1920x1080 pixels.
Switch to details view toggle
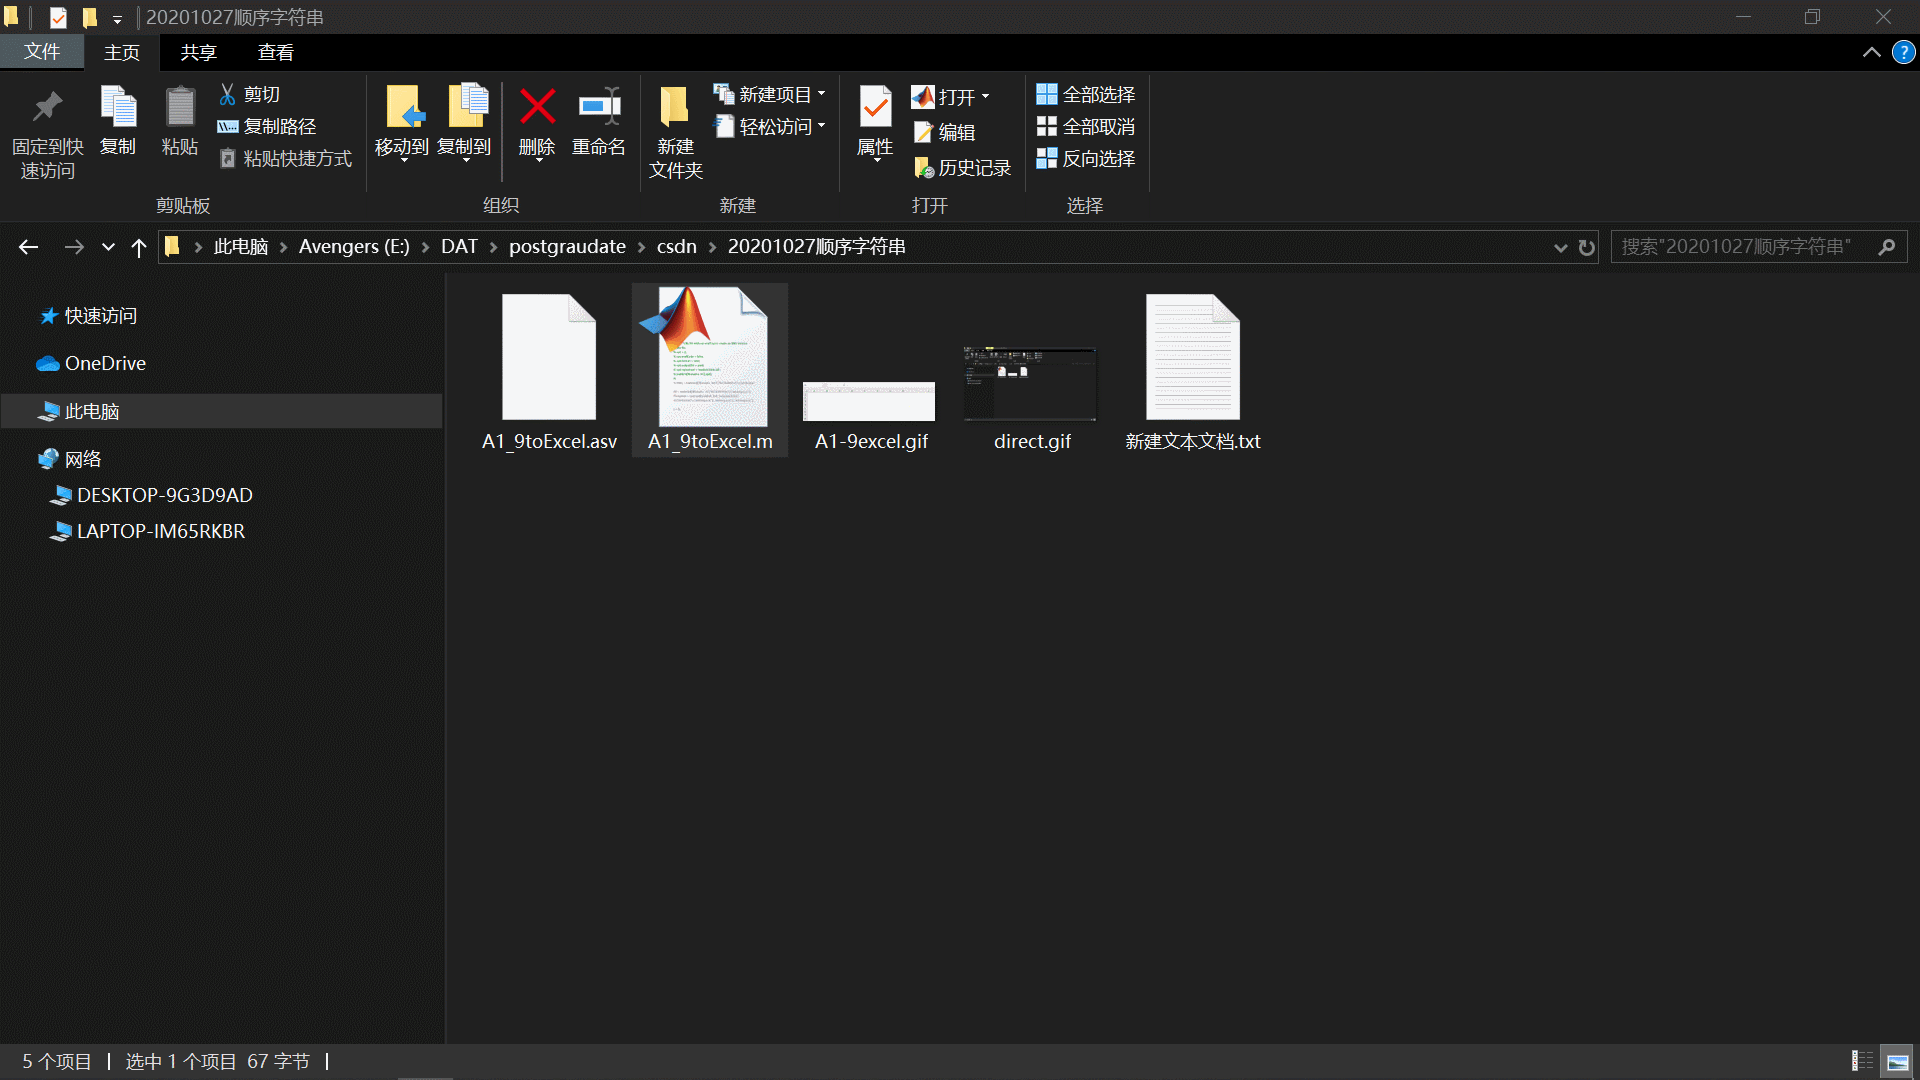[1862, 1061]
